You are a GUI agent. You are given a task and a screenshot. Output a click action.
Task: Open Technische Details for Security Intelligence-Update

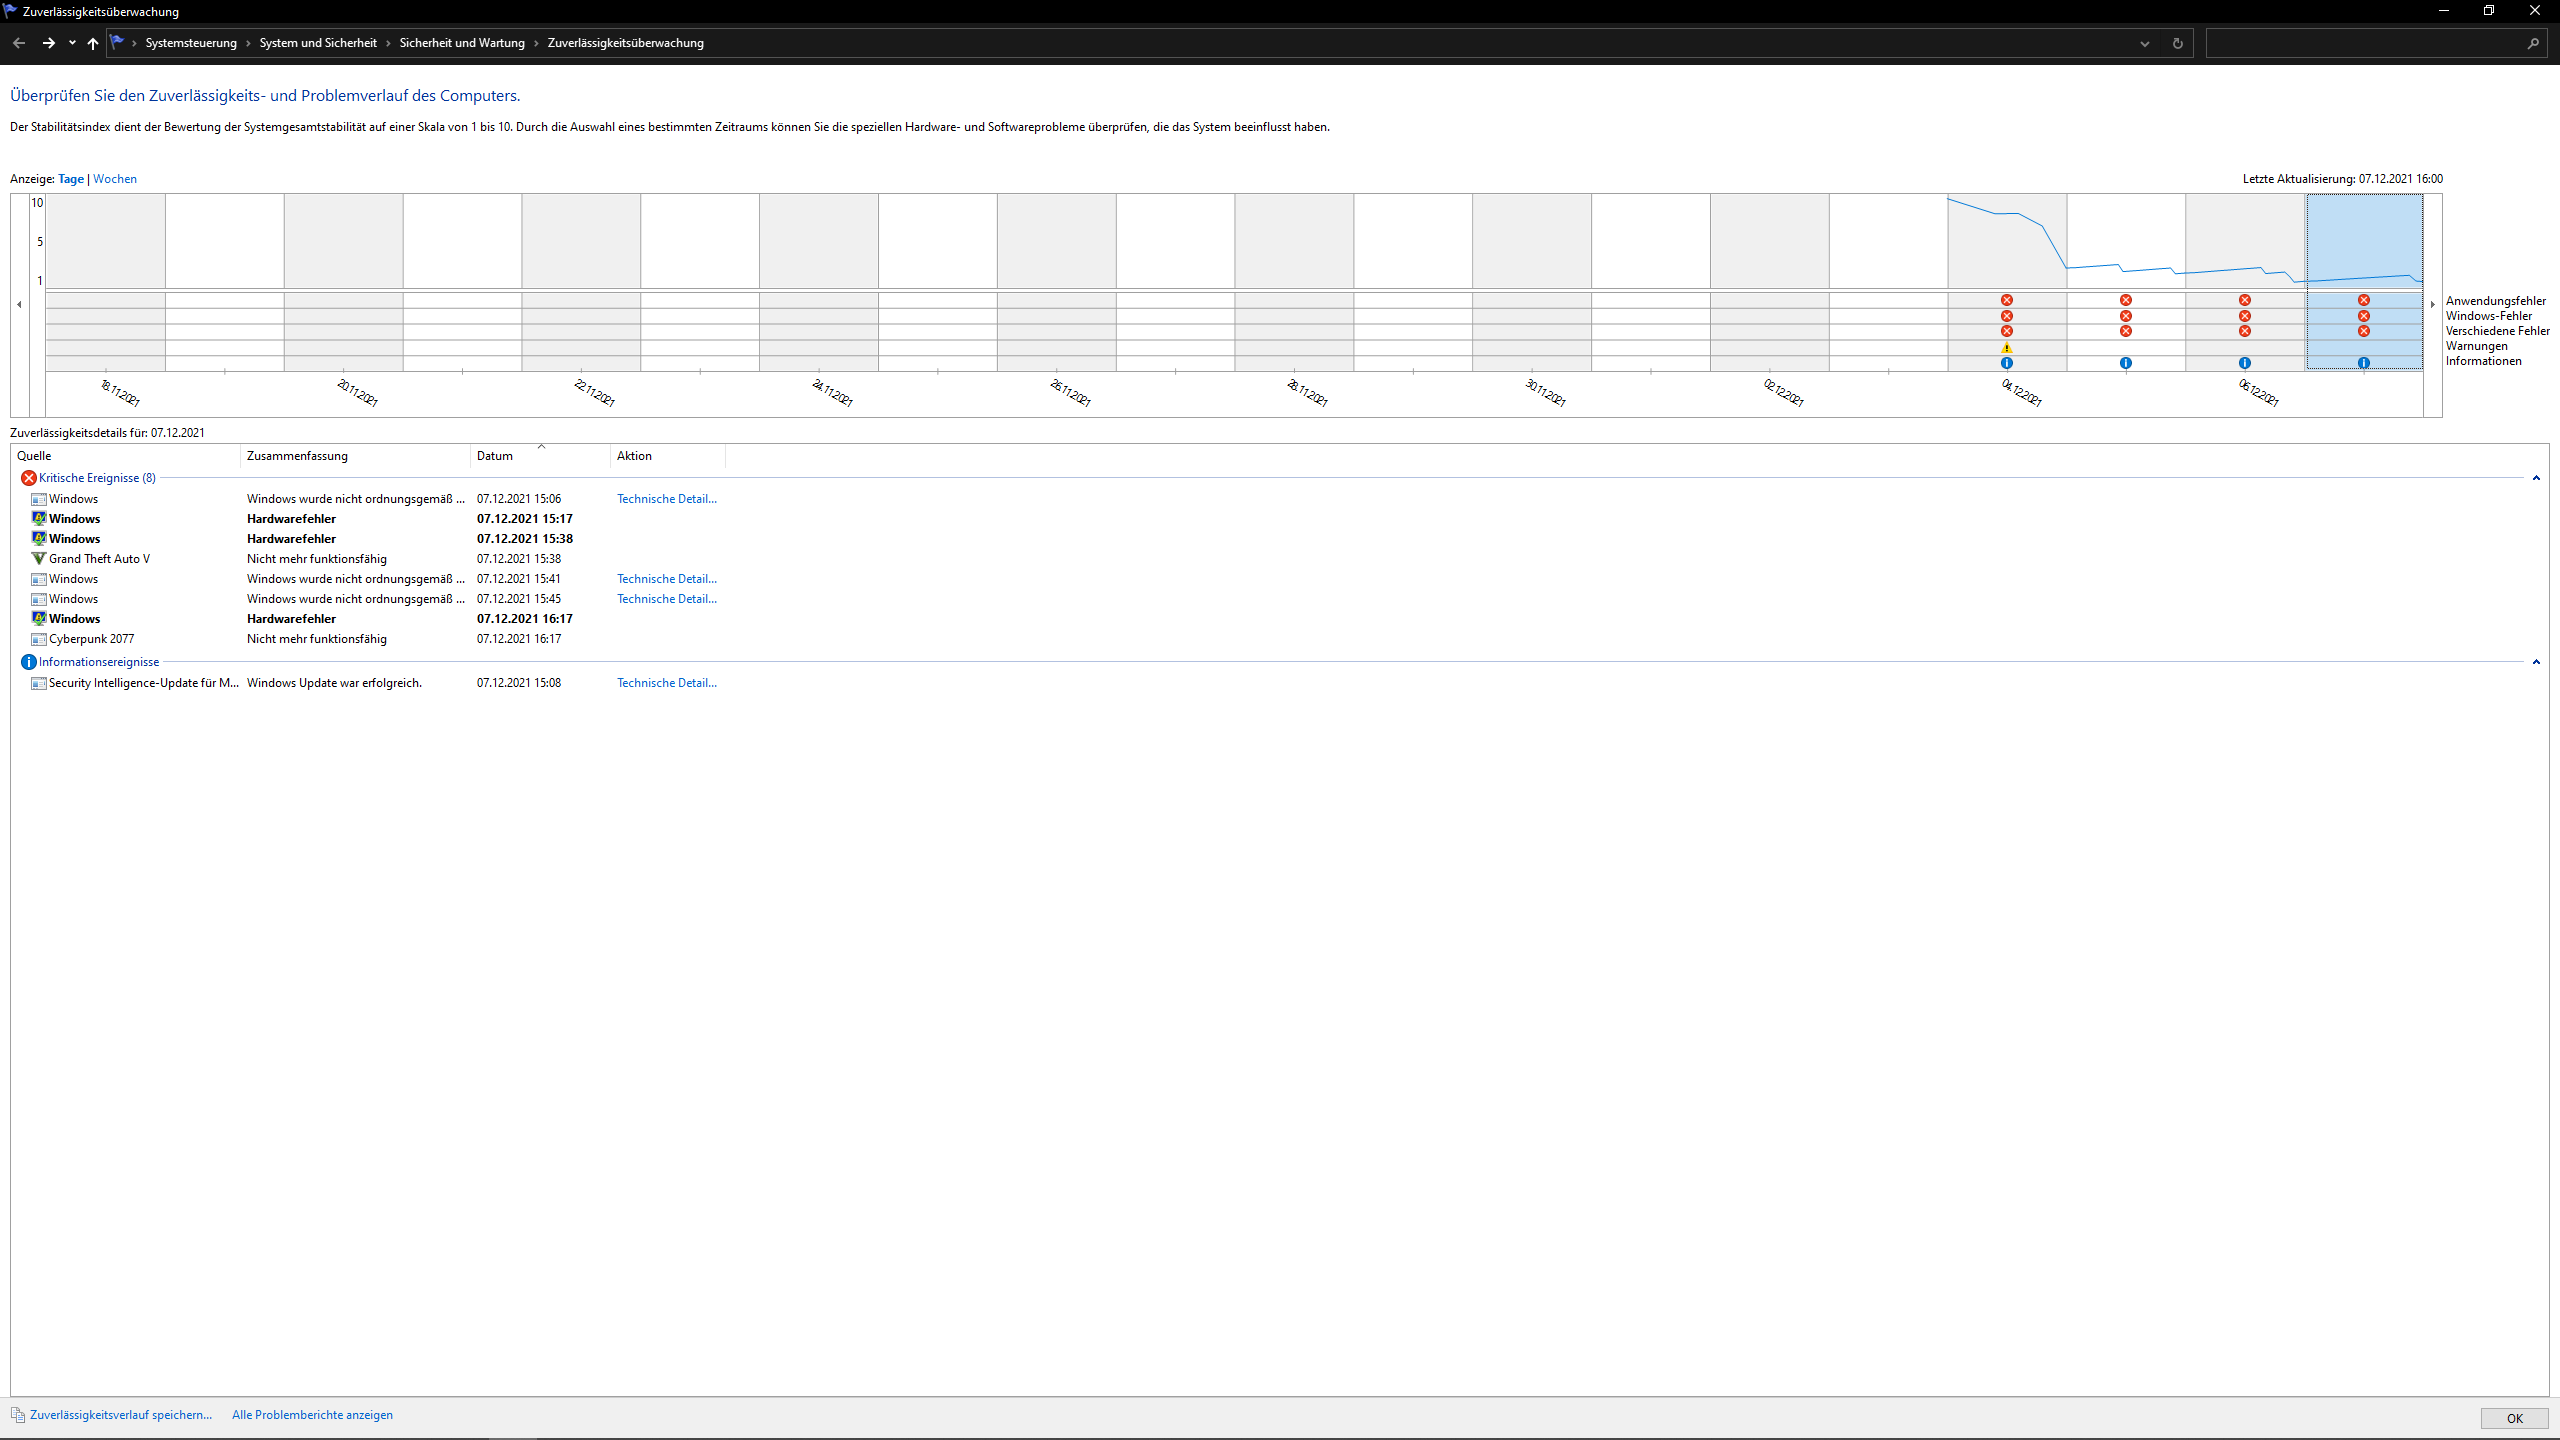[x=666, y=683]
